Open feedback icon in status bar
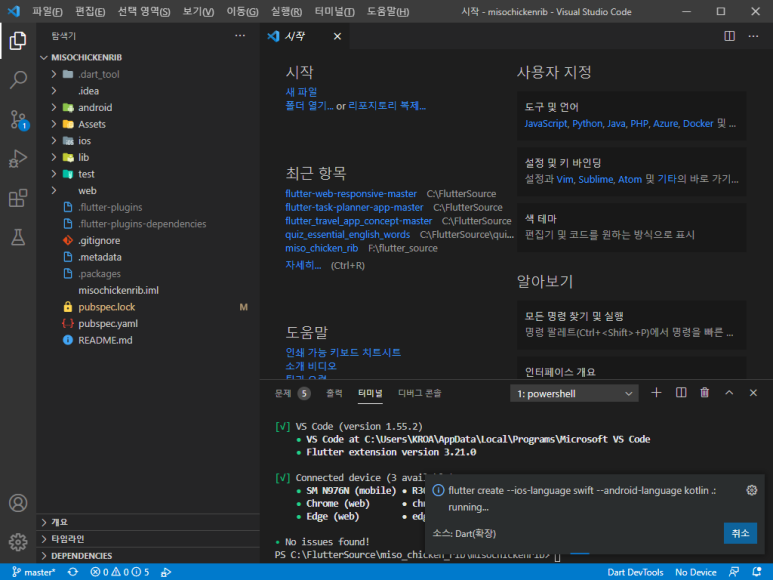The height and width of the screenshot is (580, 773). [734, 572]
